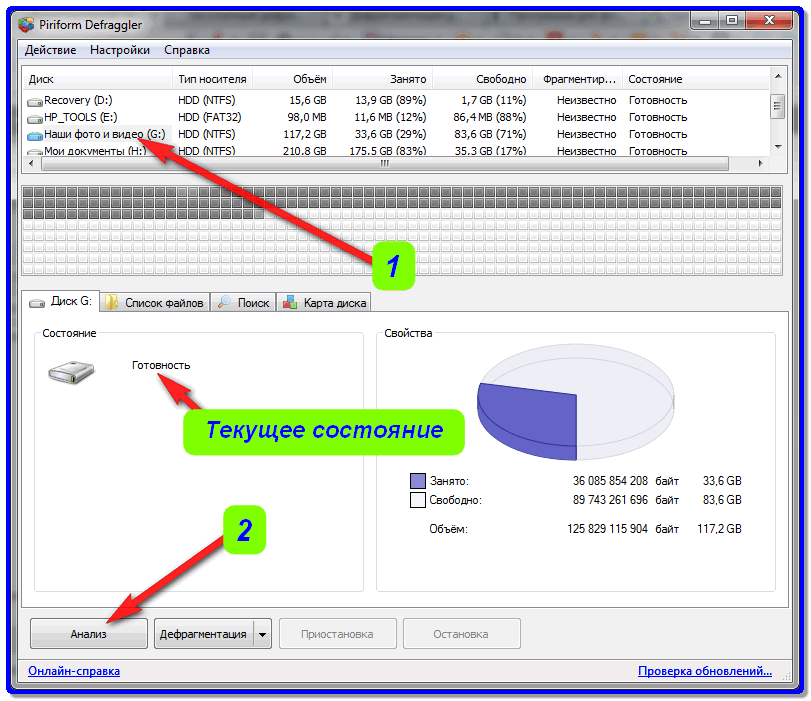
Task: Click the hard drive icon in Состояние panel
Action: coord(71,372)
